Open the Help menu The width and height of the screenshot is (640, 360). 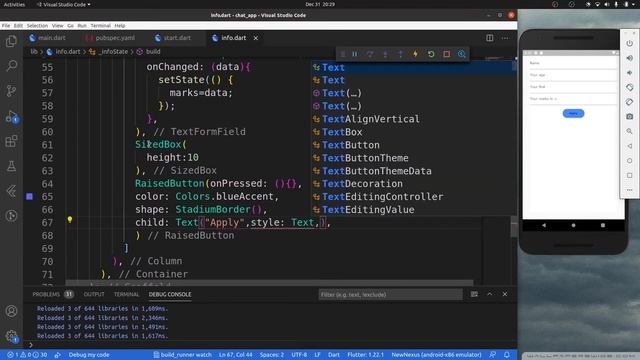tap(120, 25)
